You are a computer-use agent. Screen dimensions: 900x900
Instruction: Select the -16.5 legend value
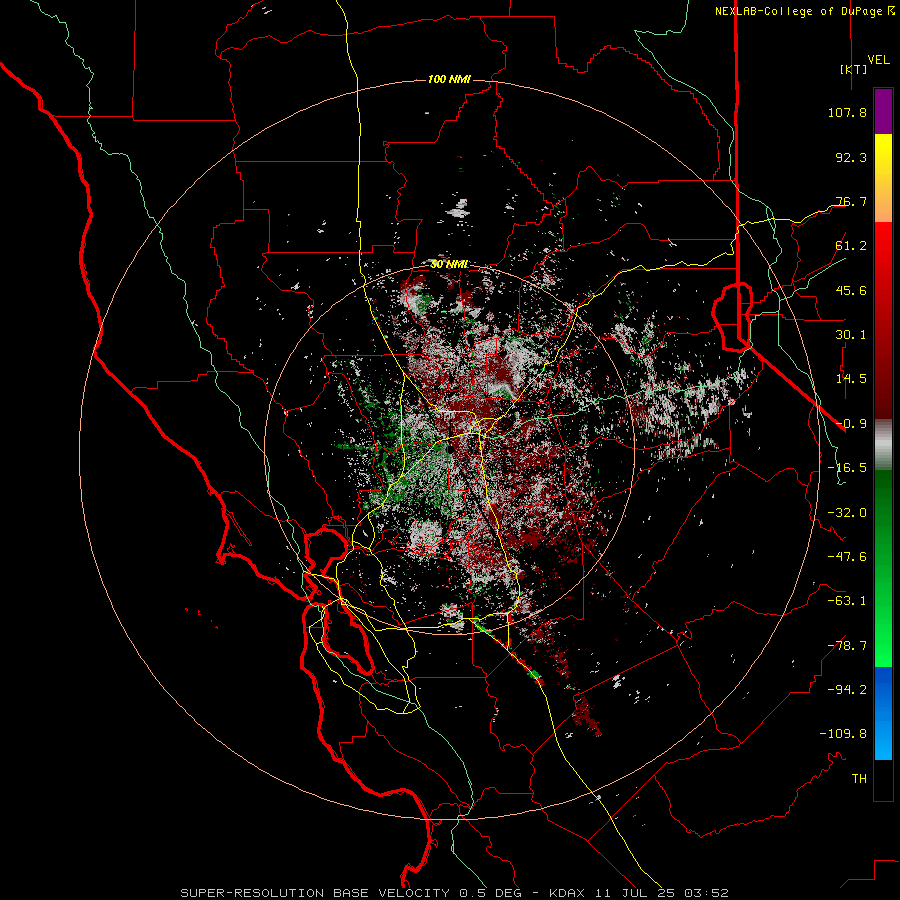(847, 468)
